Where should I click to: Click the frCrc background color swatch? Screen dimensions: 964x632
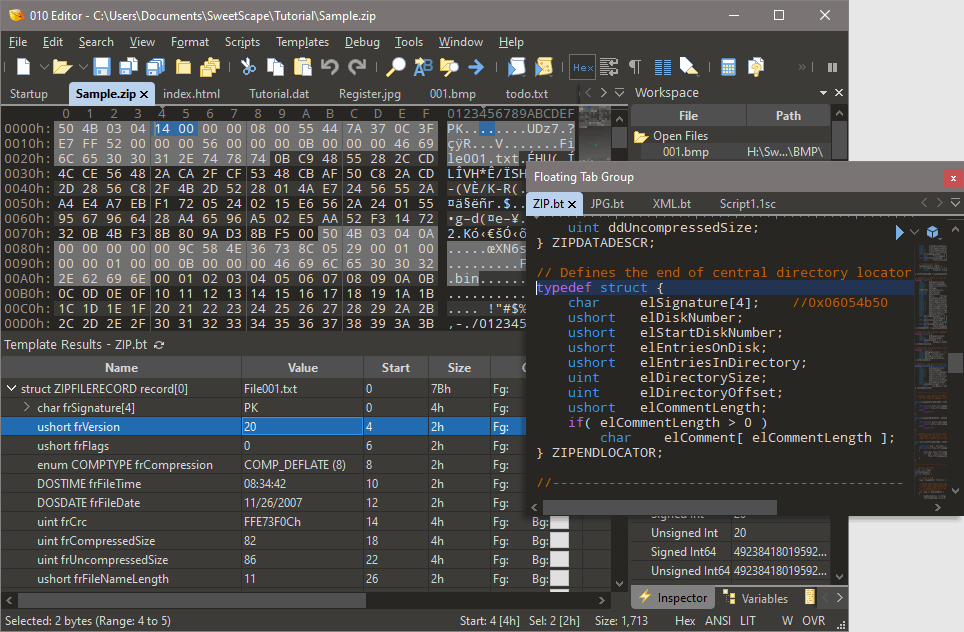559,522
